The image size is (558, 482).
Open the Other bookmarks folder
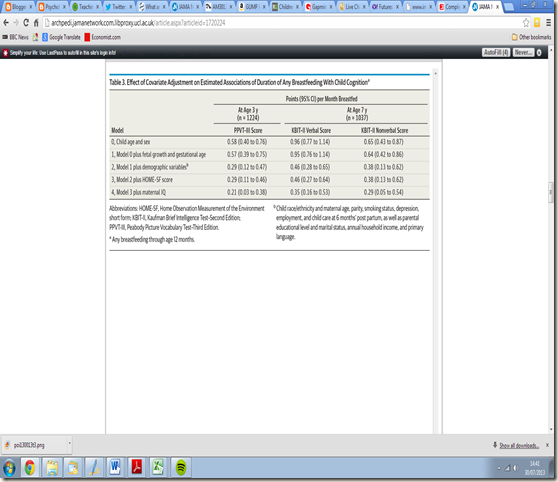[531, 37]
